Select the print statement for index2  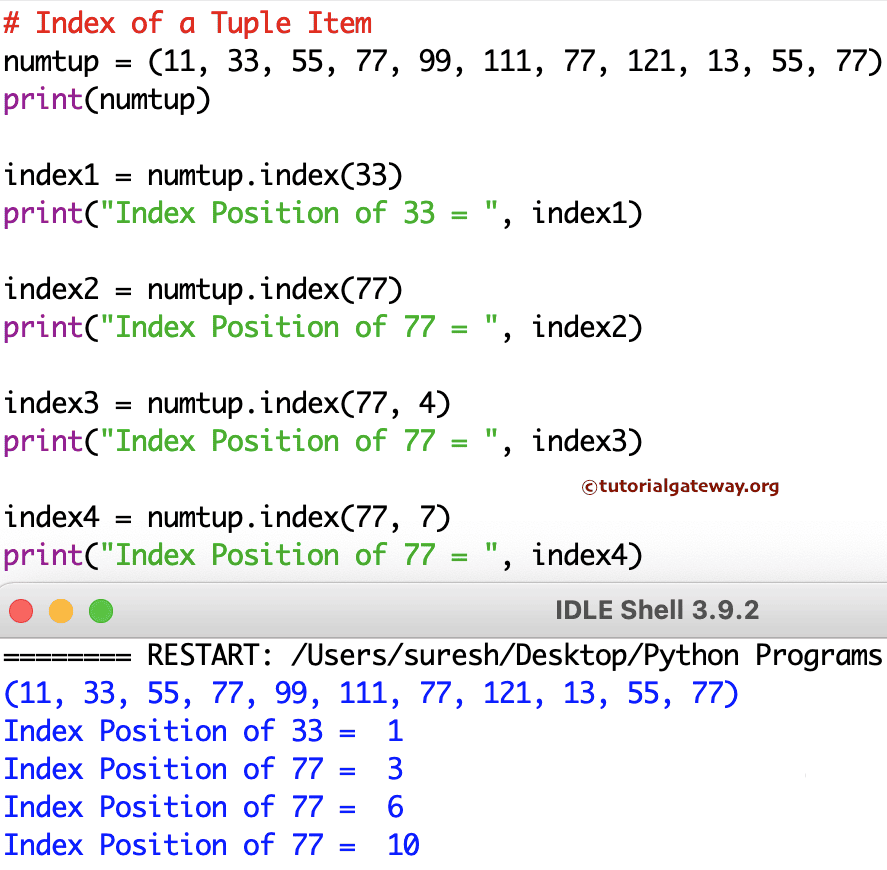[x=320, y=327]
